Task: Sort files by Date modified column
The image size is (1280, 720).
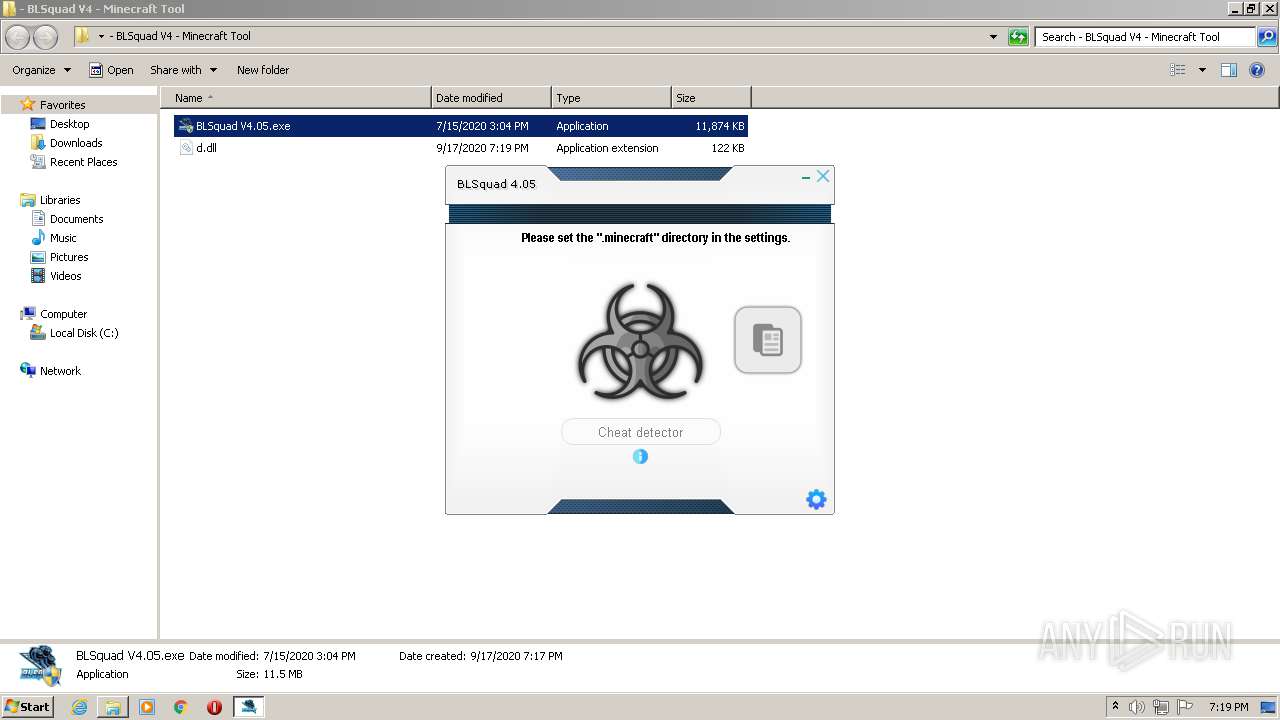Action: click(491, 98)
